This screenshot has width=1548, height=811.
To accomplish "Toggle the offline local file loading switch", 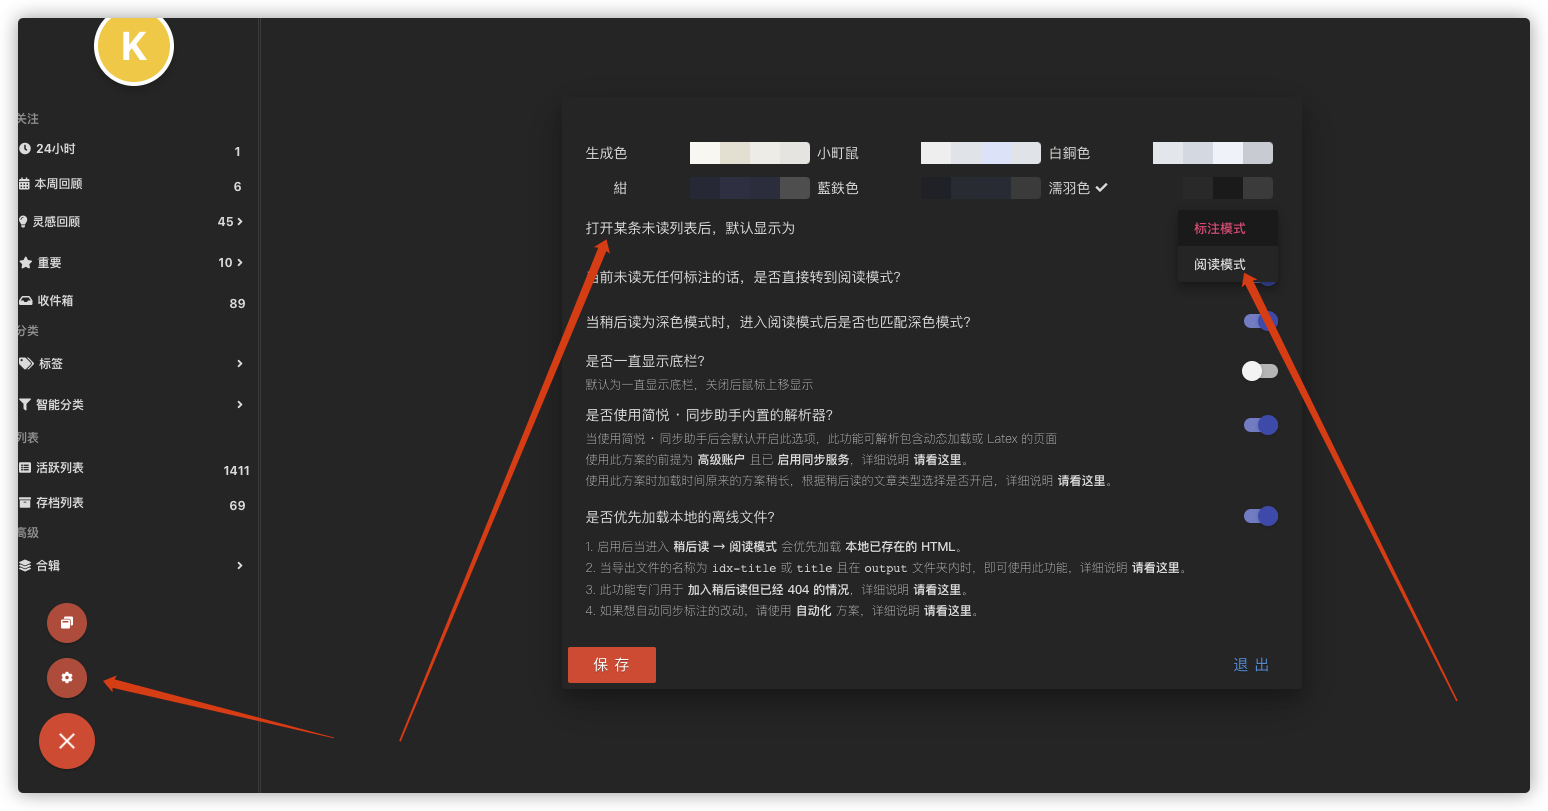I will [1260, 516].
